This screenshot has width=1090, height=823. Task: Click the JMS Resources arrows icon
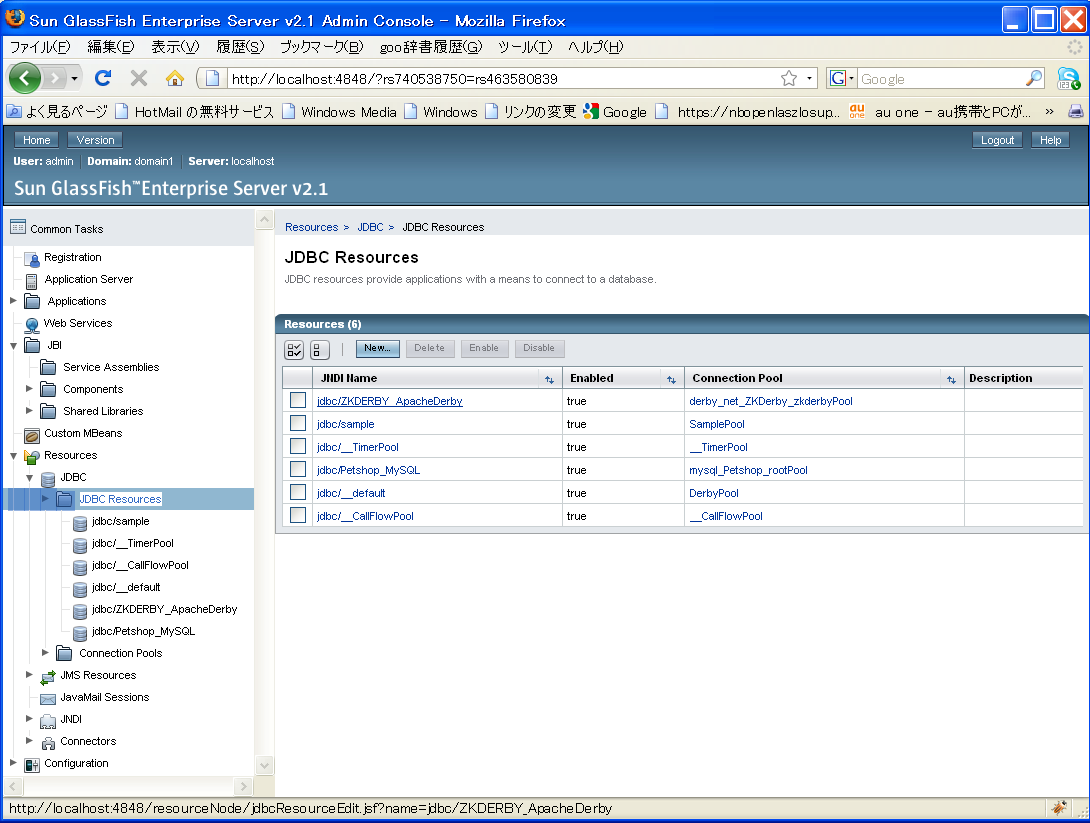click(48, 677)
